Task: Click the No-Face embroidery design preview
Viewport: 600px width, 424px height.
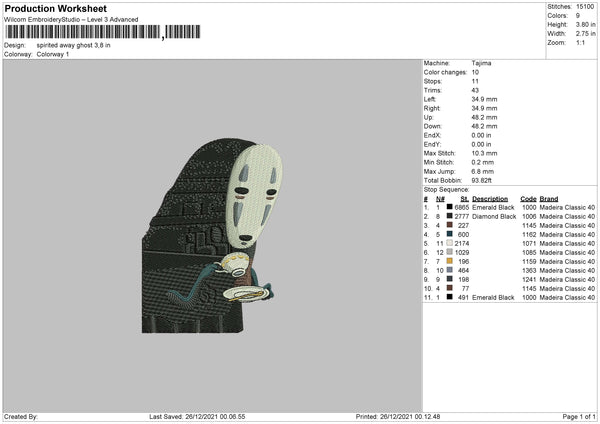Action: (212, 236)
